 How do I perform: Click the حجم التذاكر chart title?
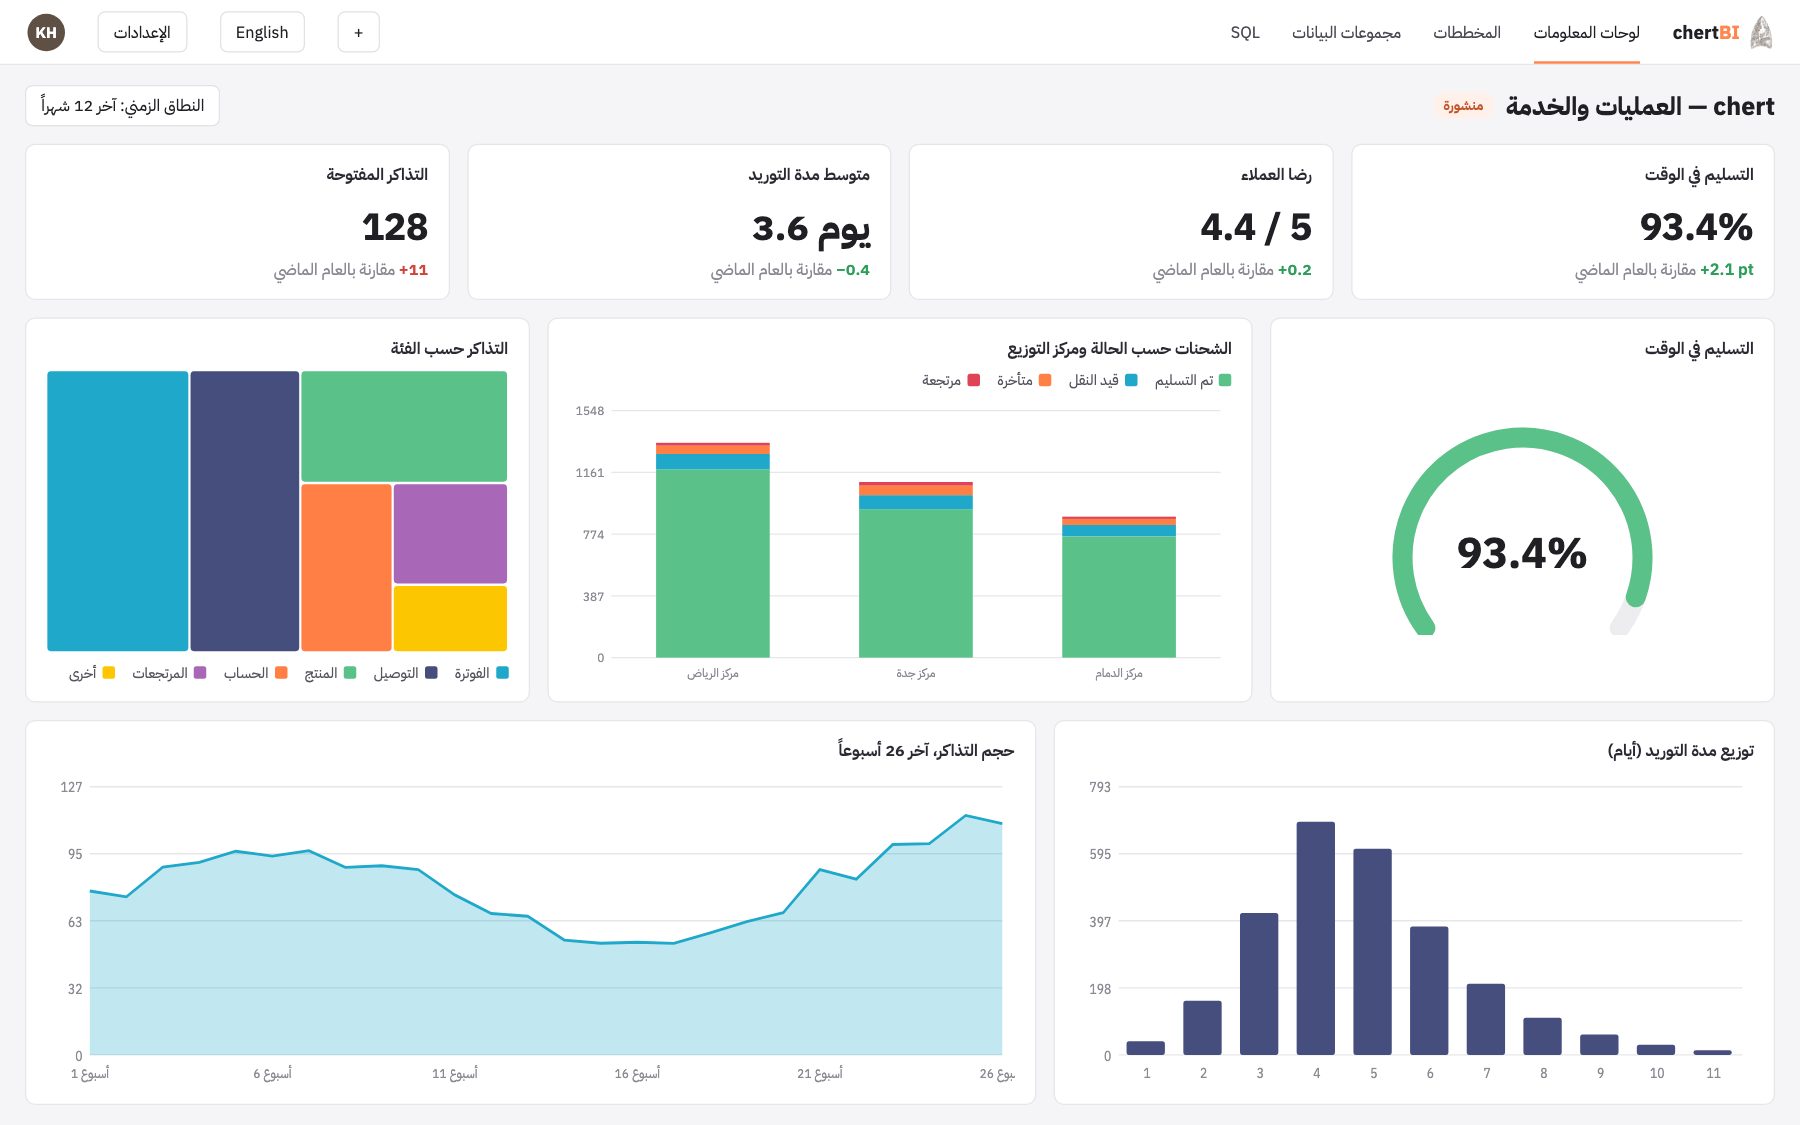pos(926,751)
